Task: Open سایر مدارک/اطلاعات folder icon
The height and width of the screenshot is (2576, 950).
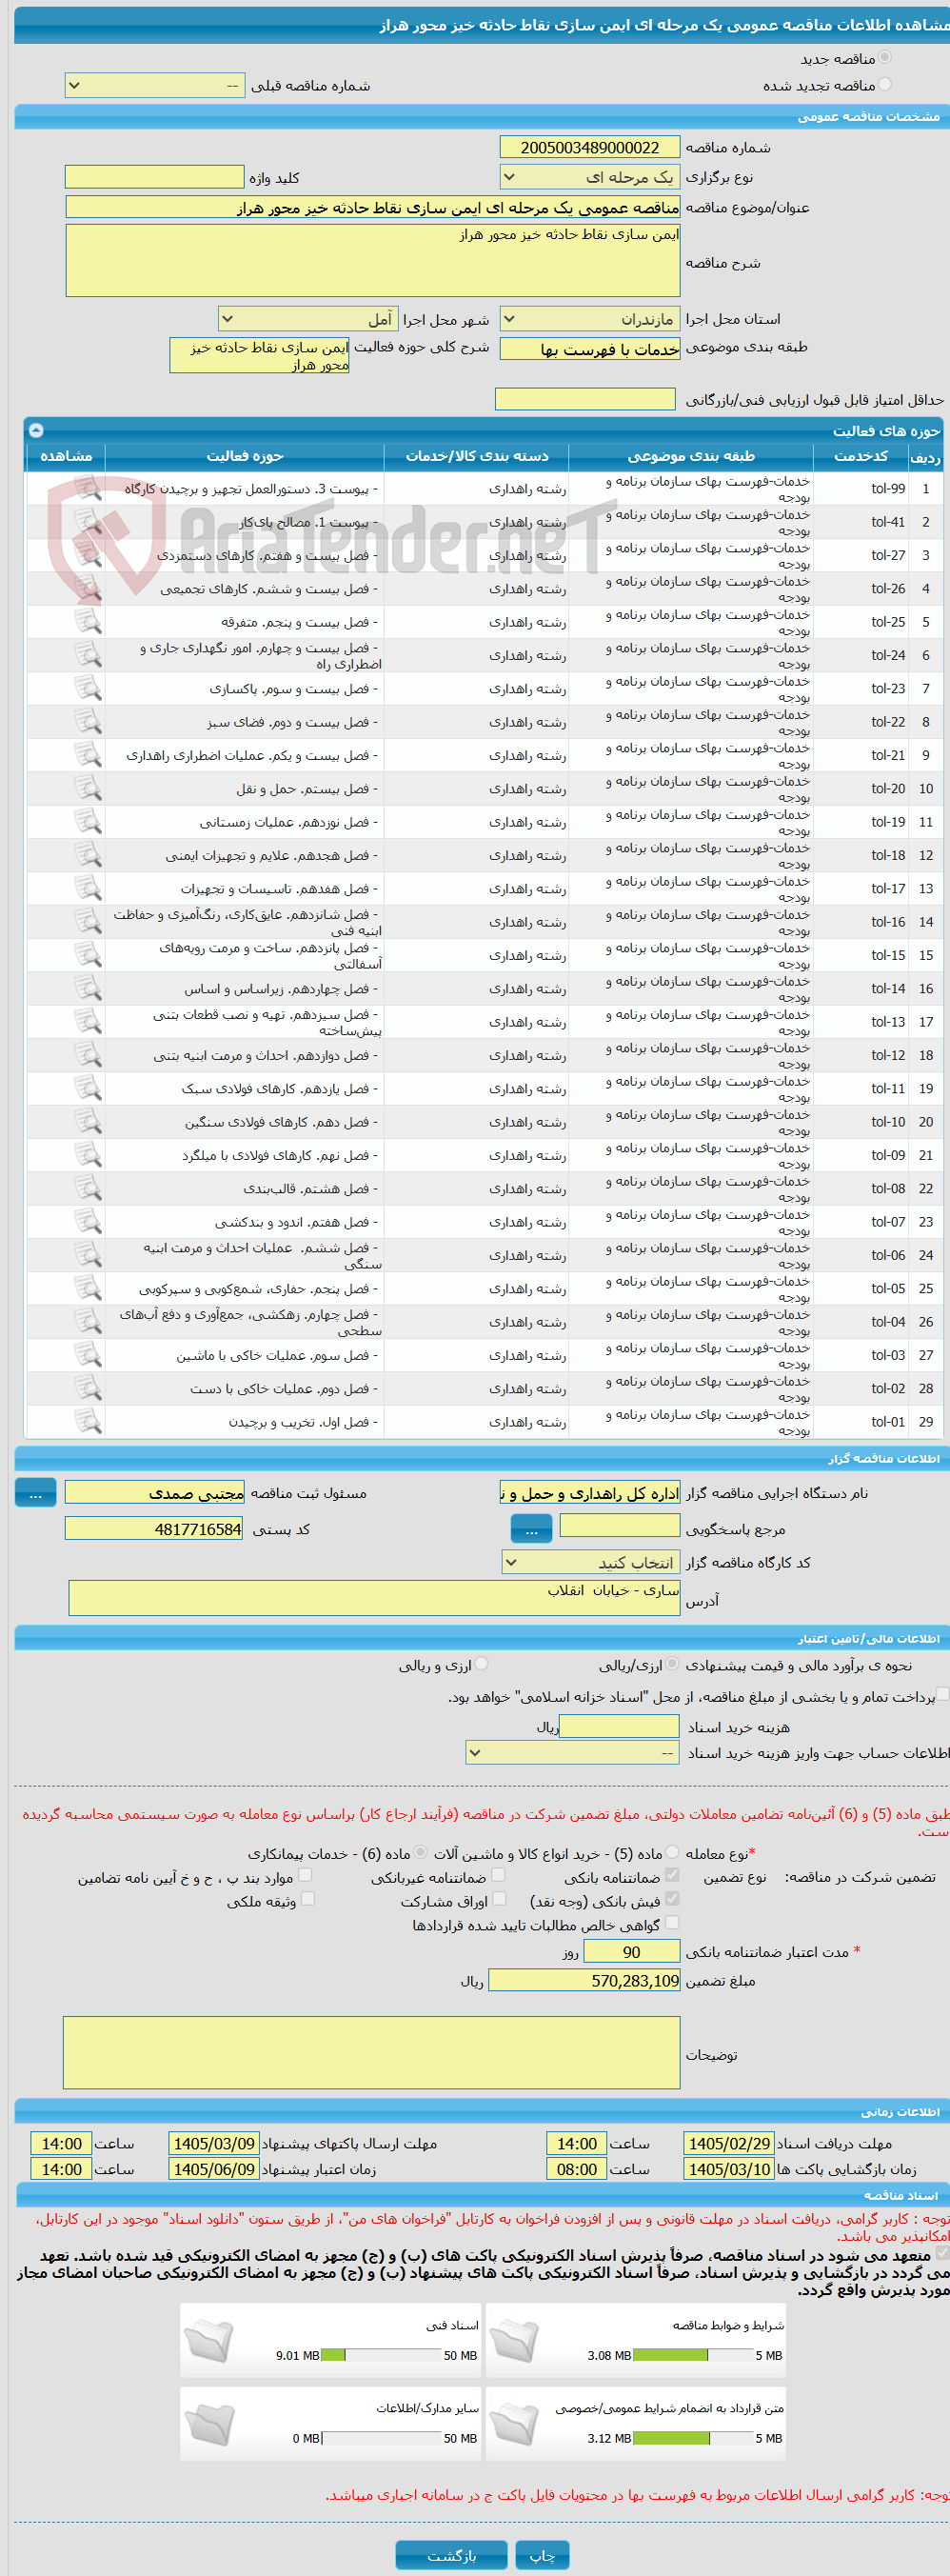Action: (208, 2423)
